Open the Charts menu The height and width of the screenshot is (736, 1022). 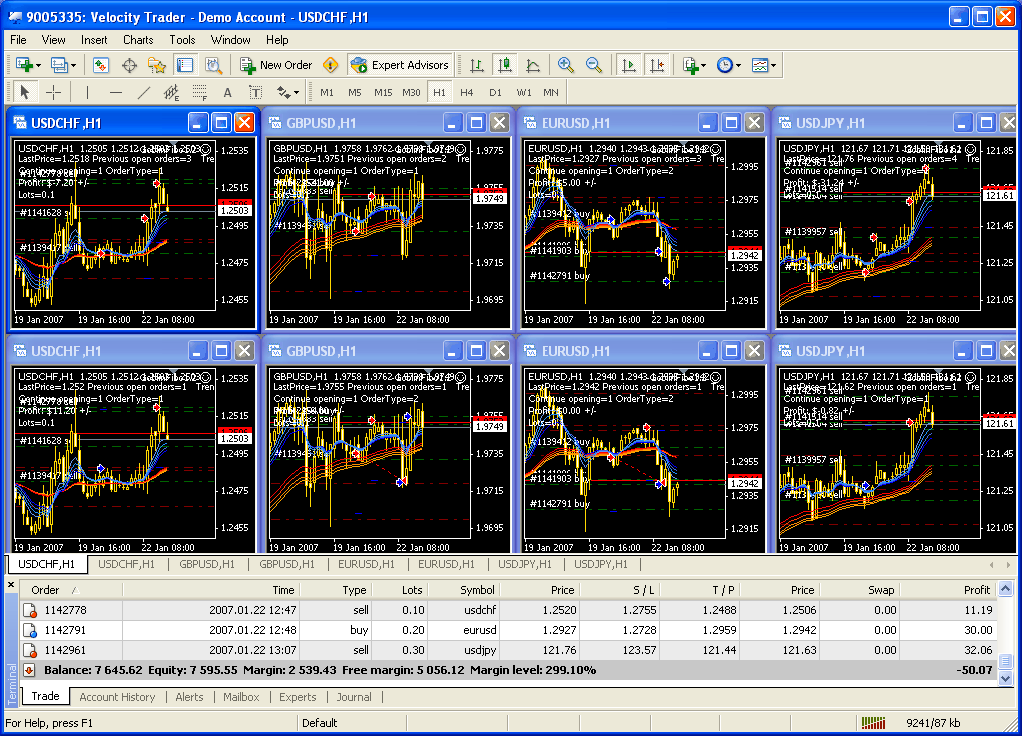[x=138, y=40]
